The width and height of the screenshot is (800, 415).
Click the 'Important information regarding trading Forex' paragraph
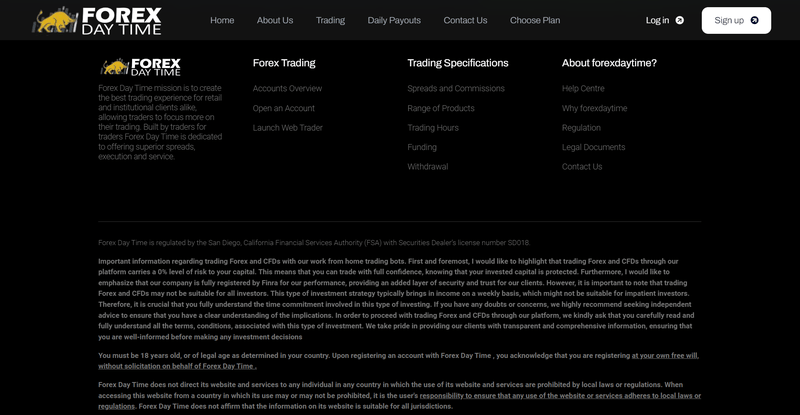point(396,299)
